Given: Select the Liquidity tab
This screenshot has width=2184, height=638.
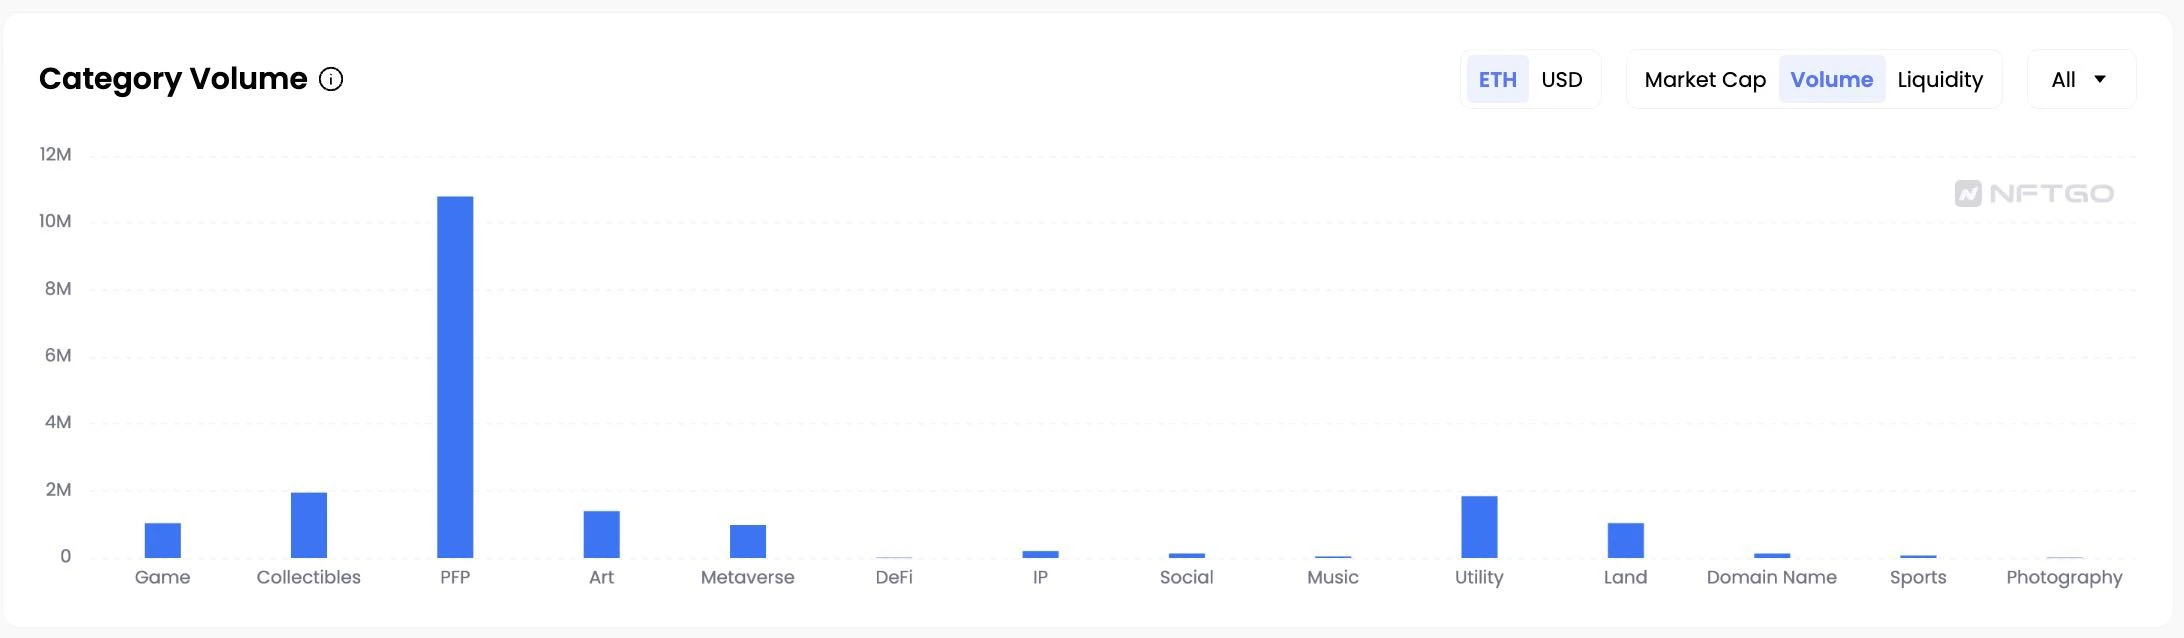Looking at the screenshot, I should click(x=1939, y=79).
